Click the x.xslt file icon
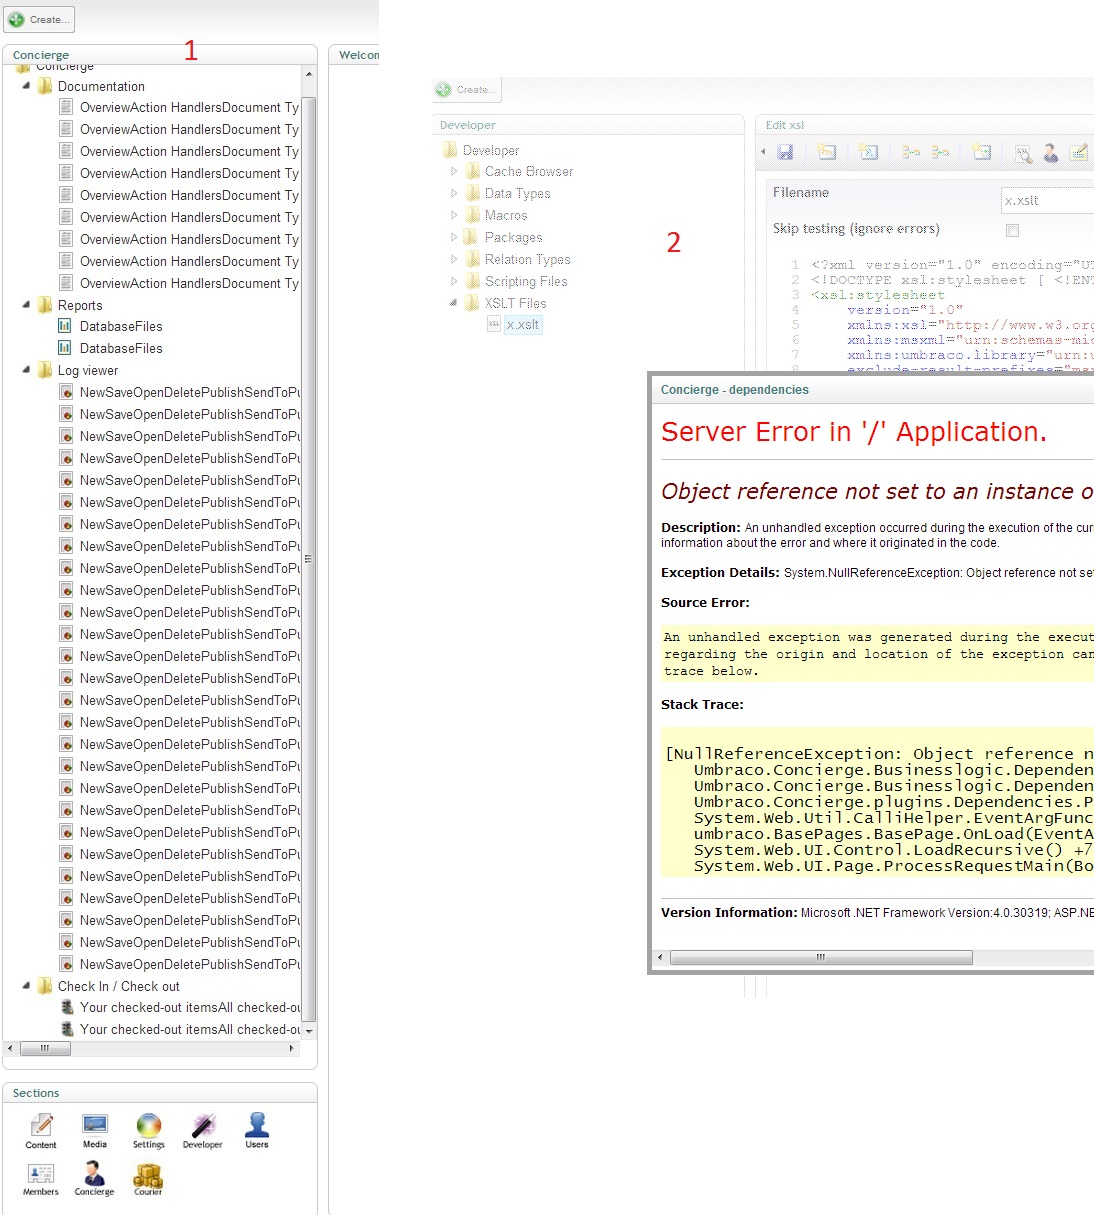This screenshot has width=1094, height=1215. point(494,324)
